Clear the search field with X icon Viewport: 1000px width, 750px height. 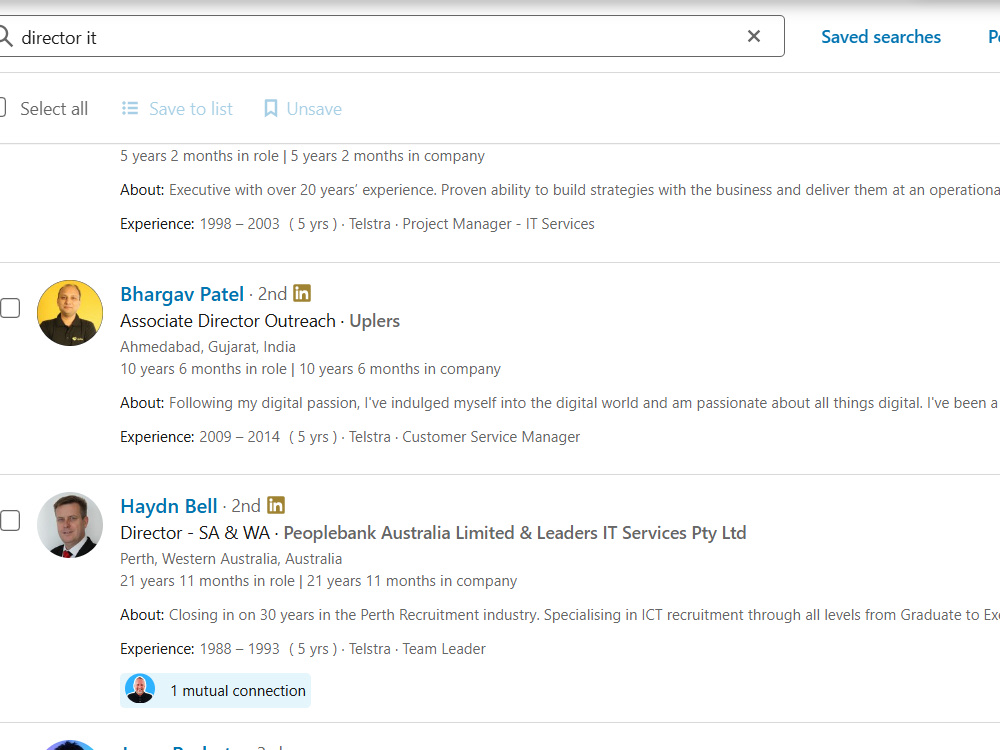(x=754, y=36)
